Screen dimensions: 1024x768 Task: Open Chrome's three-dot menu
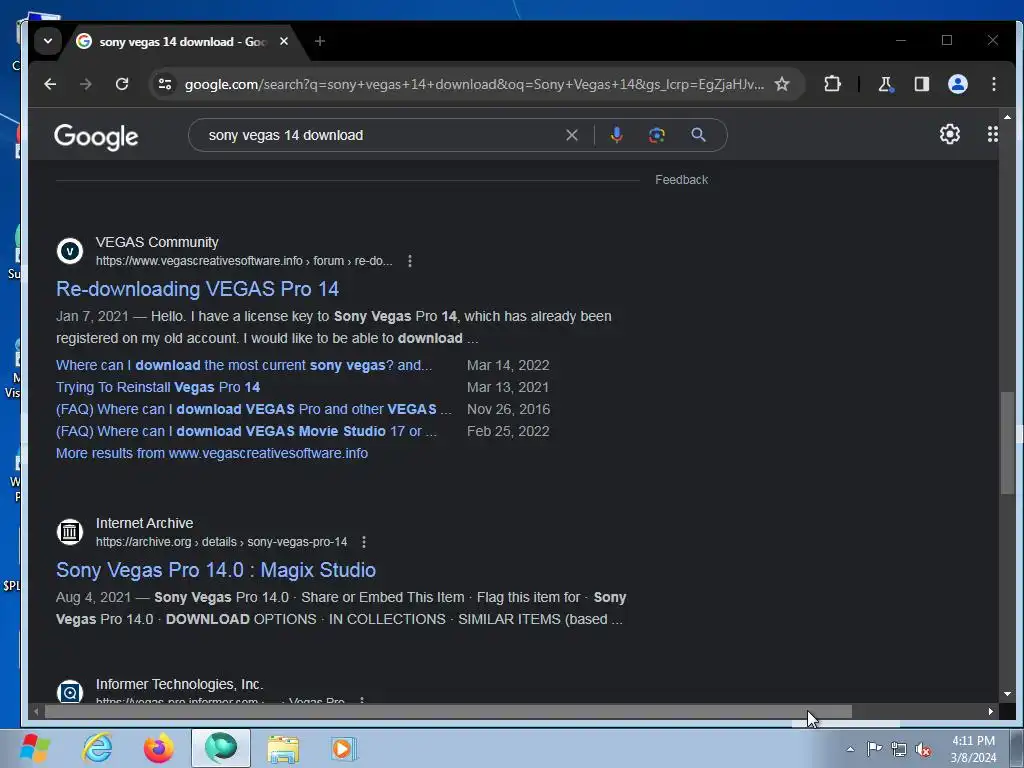[993, 84]
